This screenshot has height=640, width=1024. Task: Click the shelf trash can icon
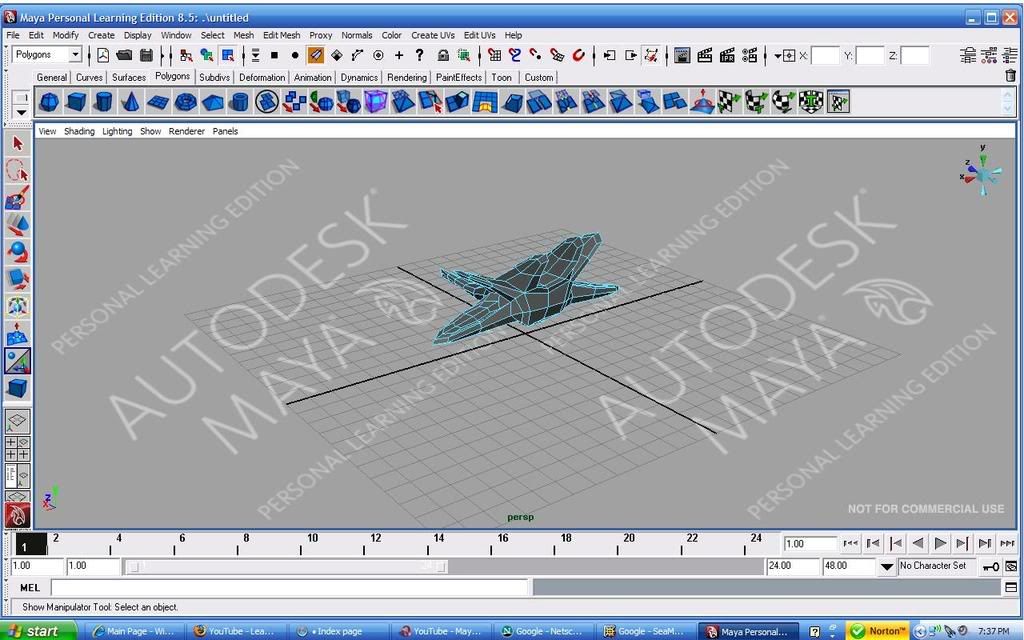pos(1010,76)
